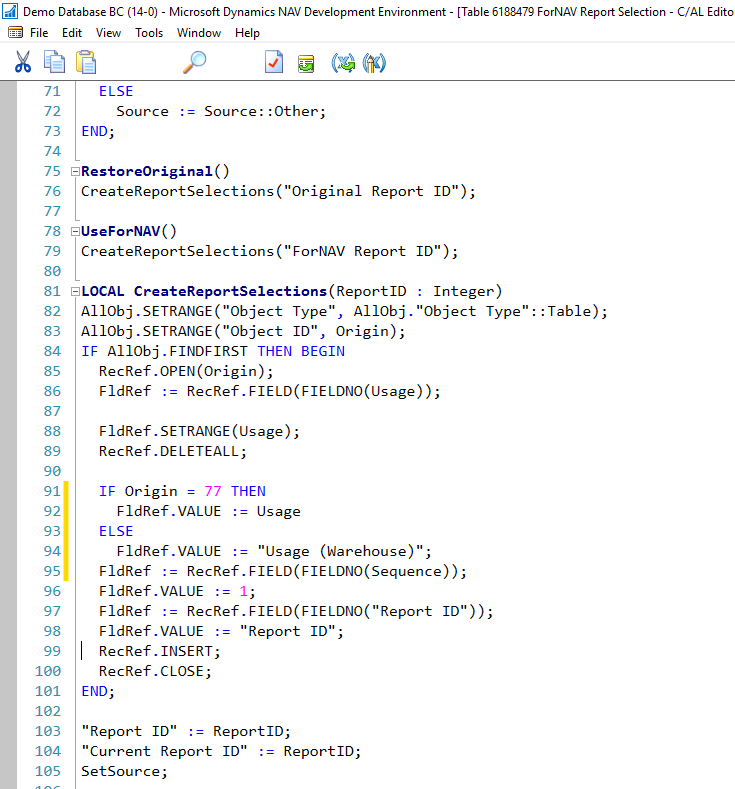Click line number 99
735x789 pixels.
tap(52, 651)
